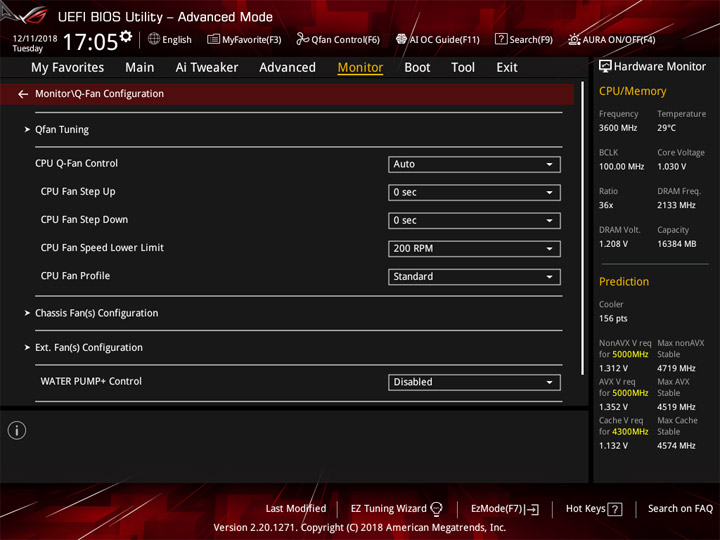Open the CPU Q-Fan Control dropdown
This screenshot has height=540, width=720.
pos(474,164)
